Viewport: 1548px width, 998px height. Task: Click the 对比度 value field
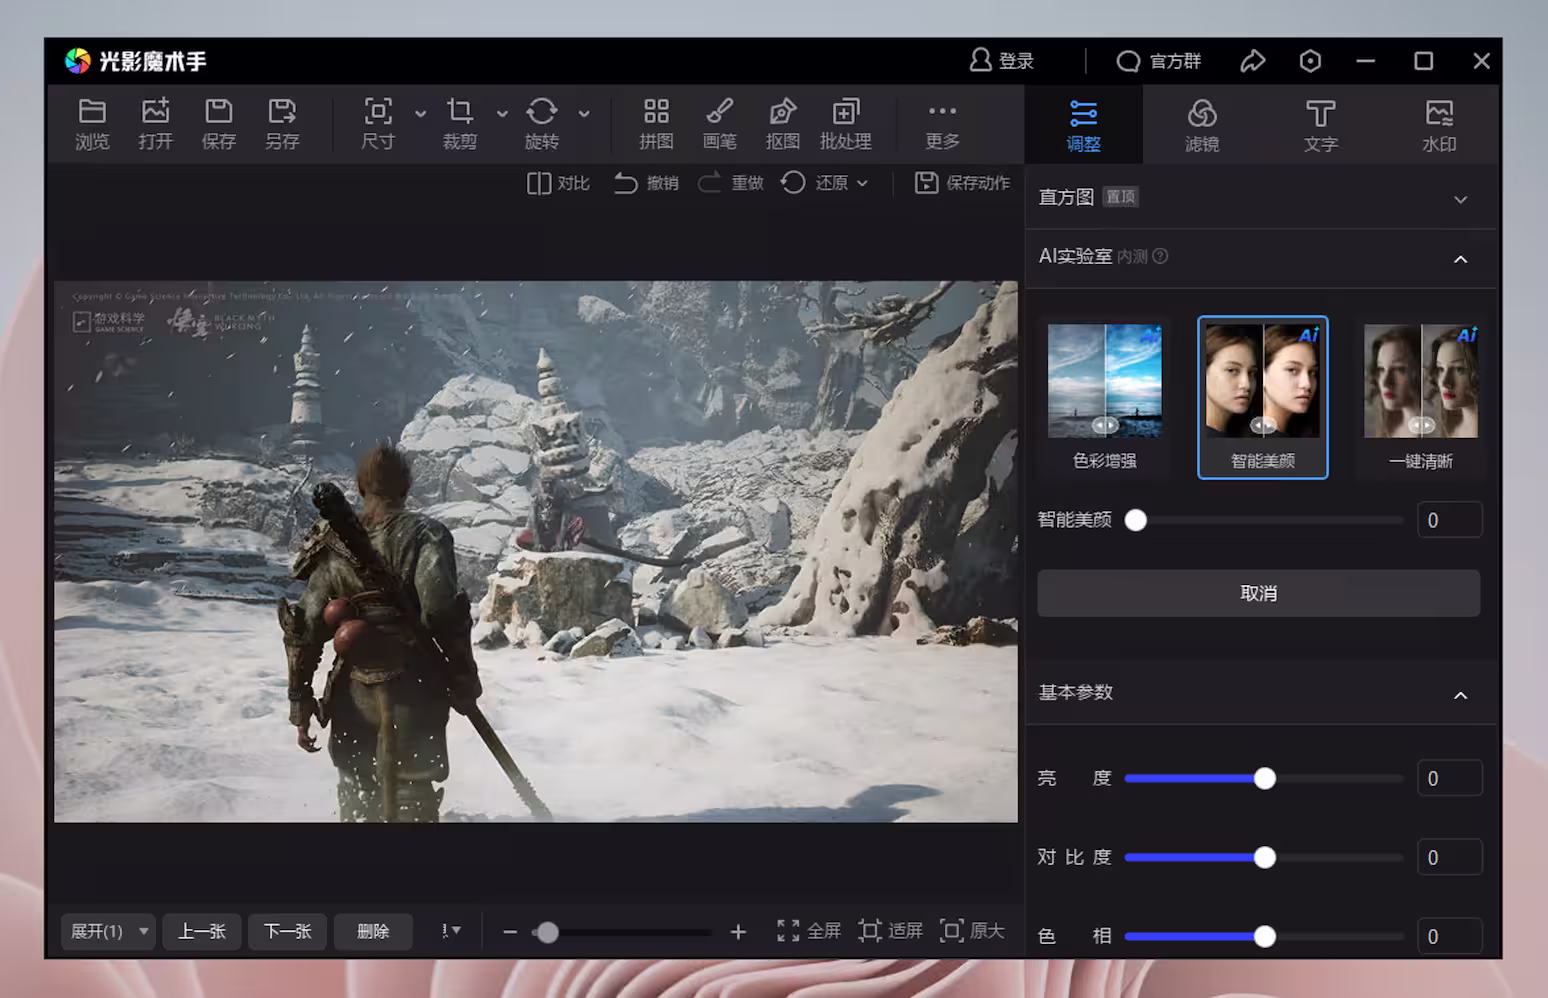click(1449, 857)
